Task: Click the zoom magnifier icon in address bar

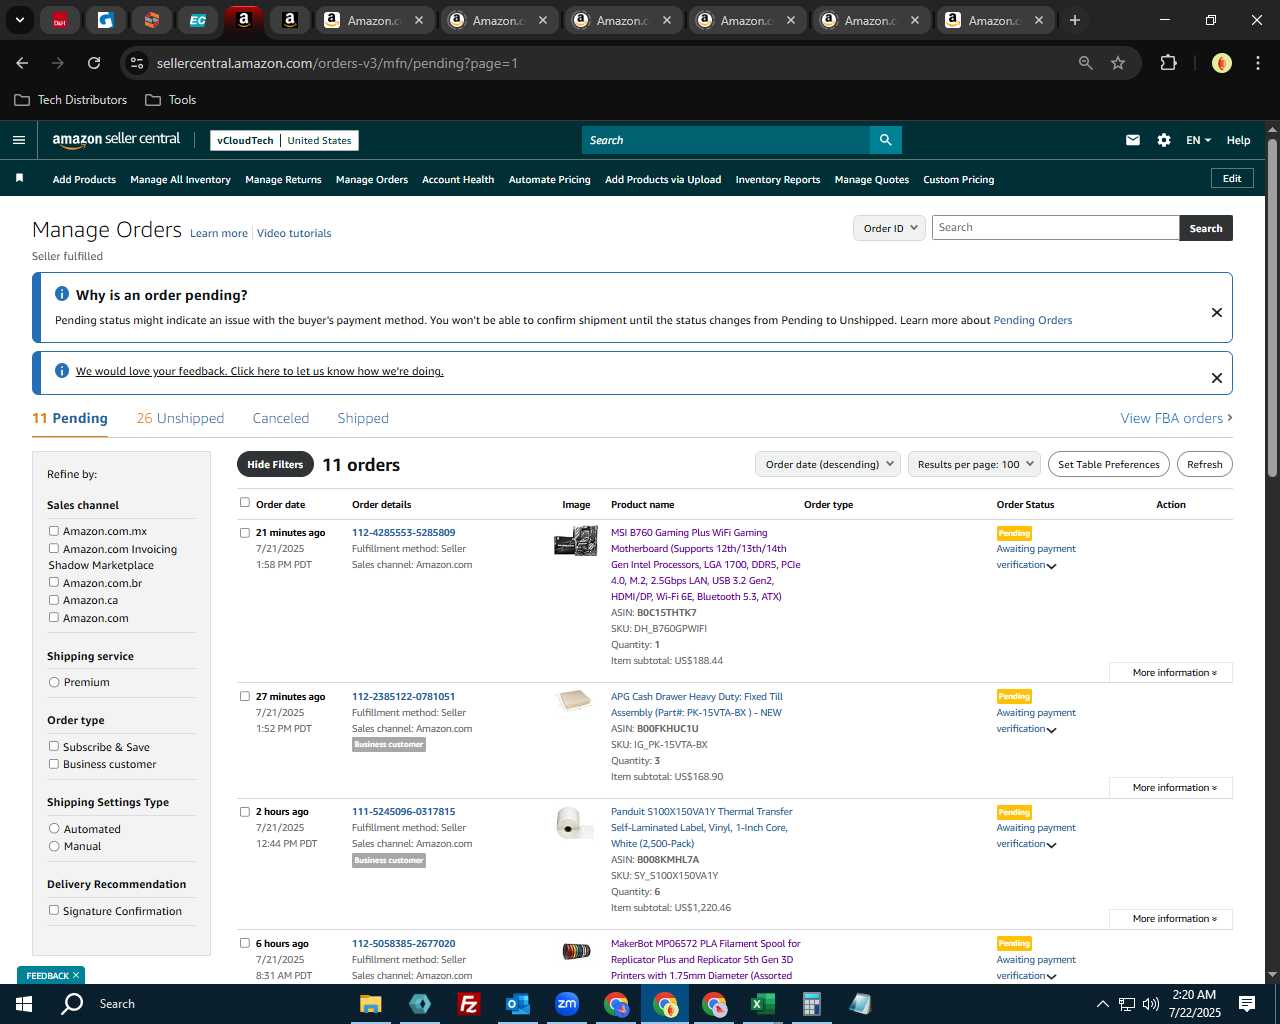Action: pyautogui.click(x=1086, y=63)
